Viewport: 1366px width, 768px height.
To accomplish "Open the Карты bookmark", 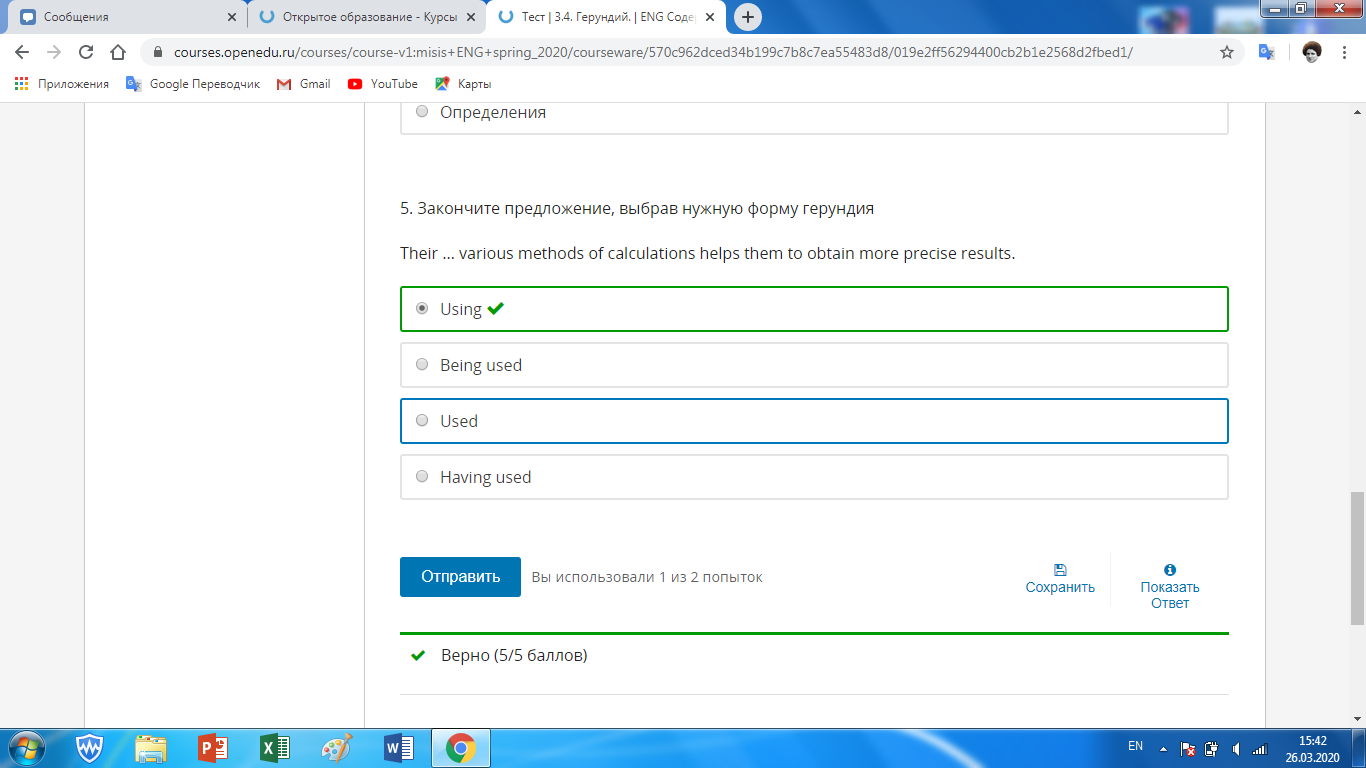I will [x=463, y=84].
